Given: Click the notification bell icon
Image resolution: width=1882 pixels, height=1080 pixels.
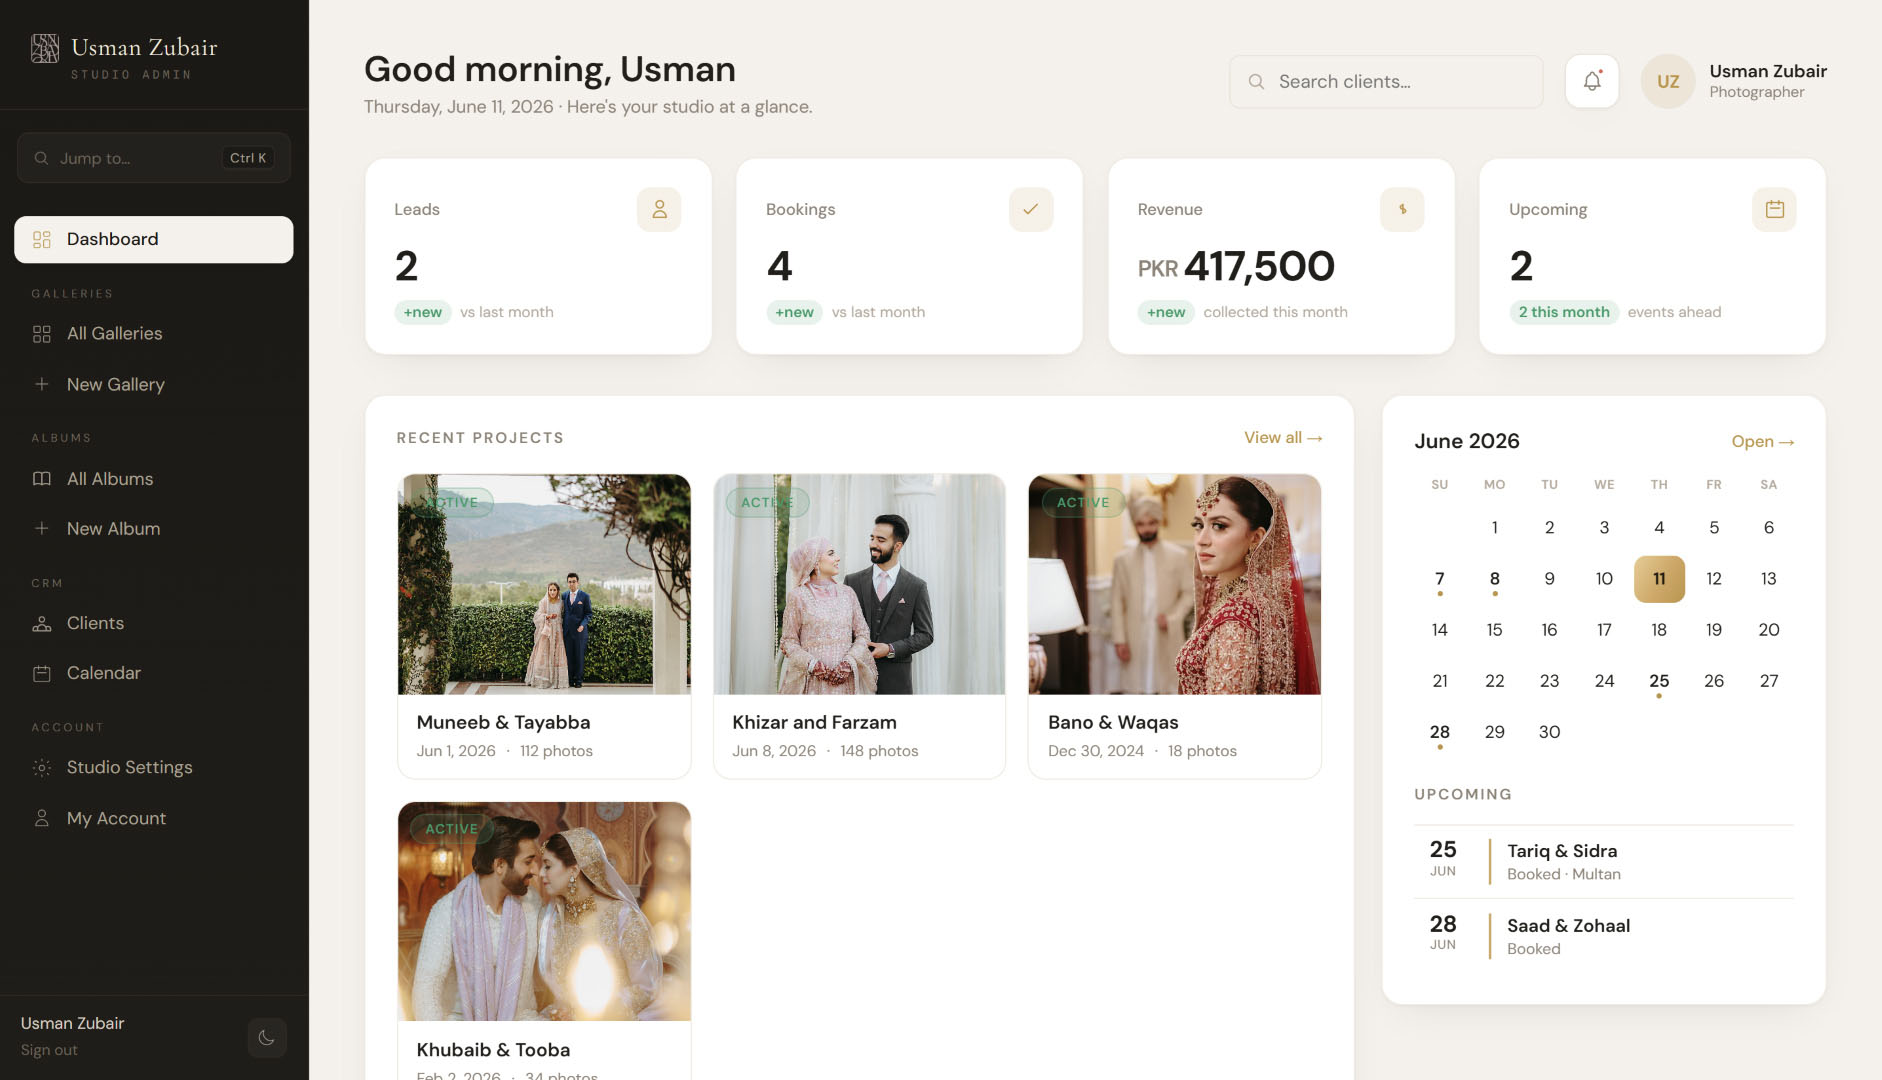Looking at the screenshot, I should [x=1592, y=81].
